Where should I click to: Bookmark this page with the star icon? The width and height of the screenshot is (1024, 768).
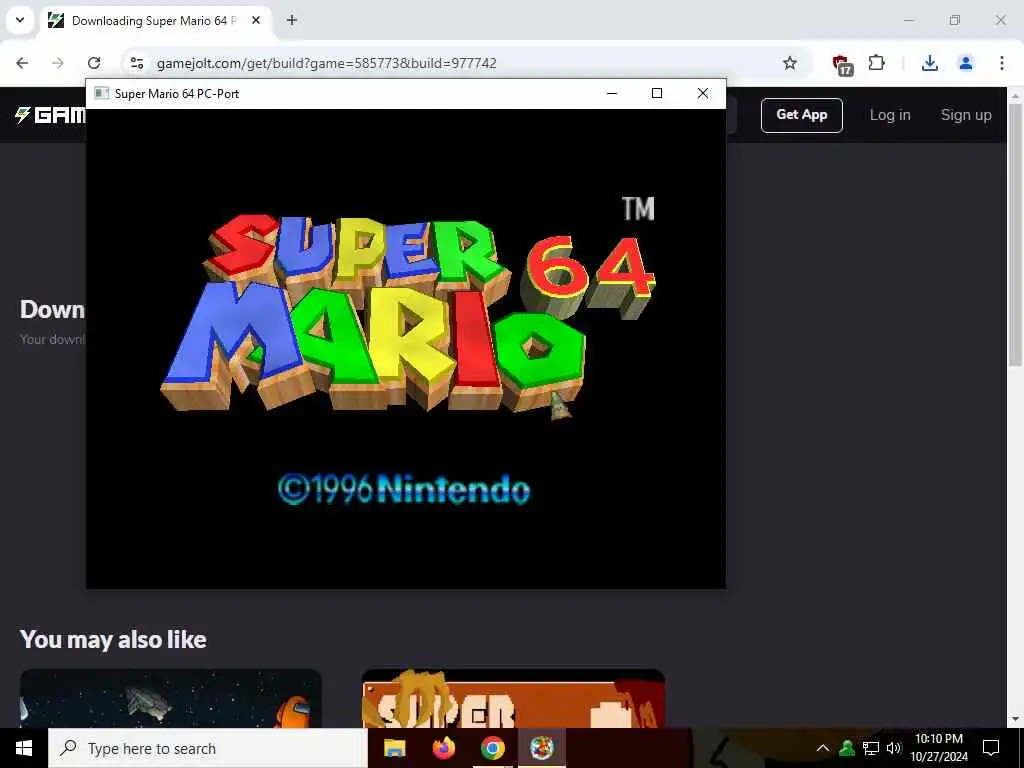(x=790, y=63)
